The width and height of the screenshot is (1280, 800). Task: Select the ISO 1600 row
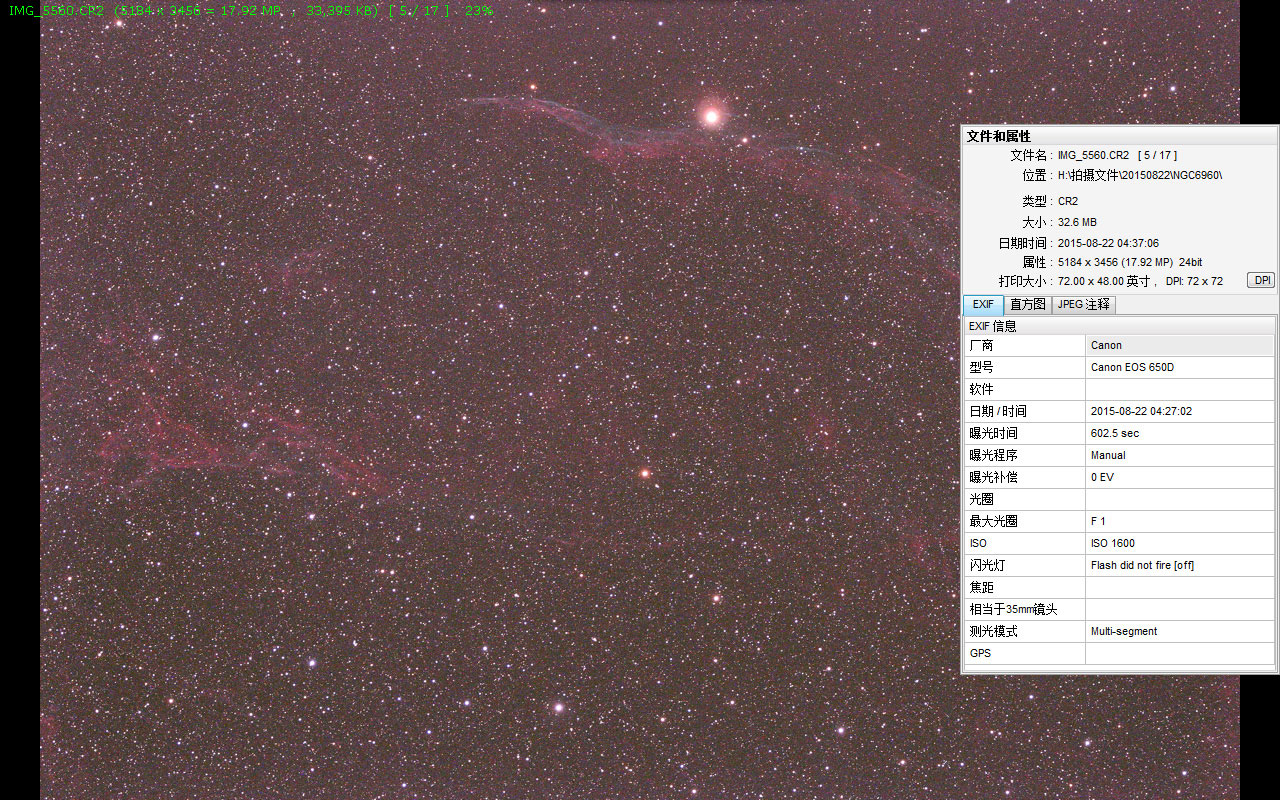pyautogui.click(x=1118, y=543)
